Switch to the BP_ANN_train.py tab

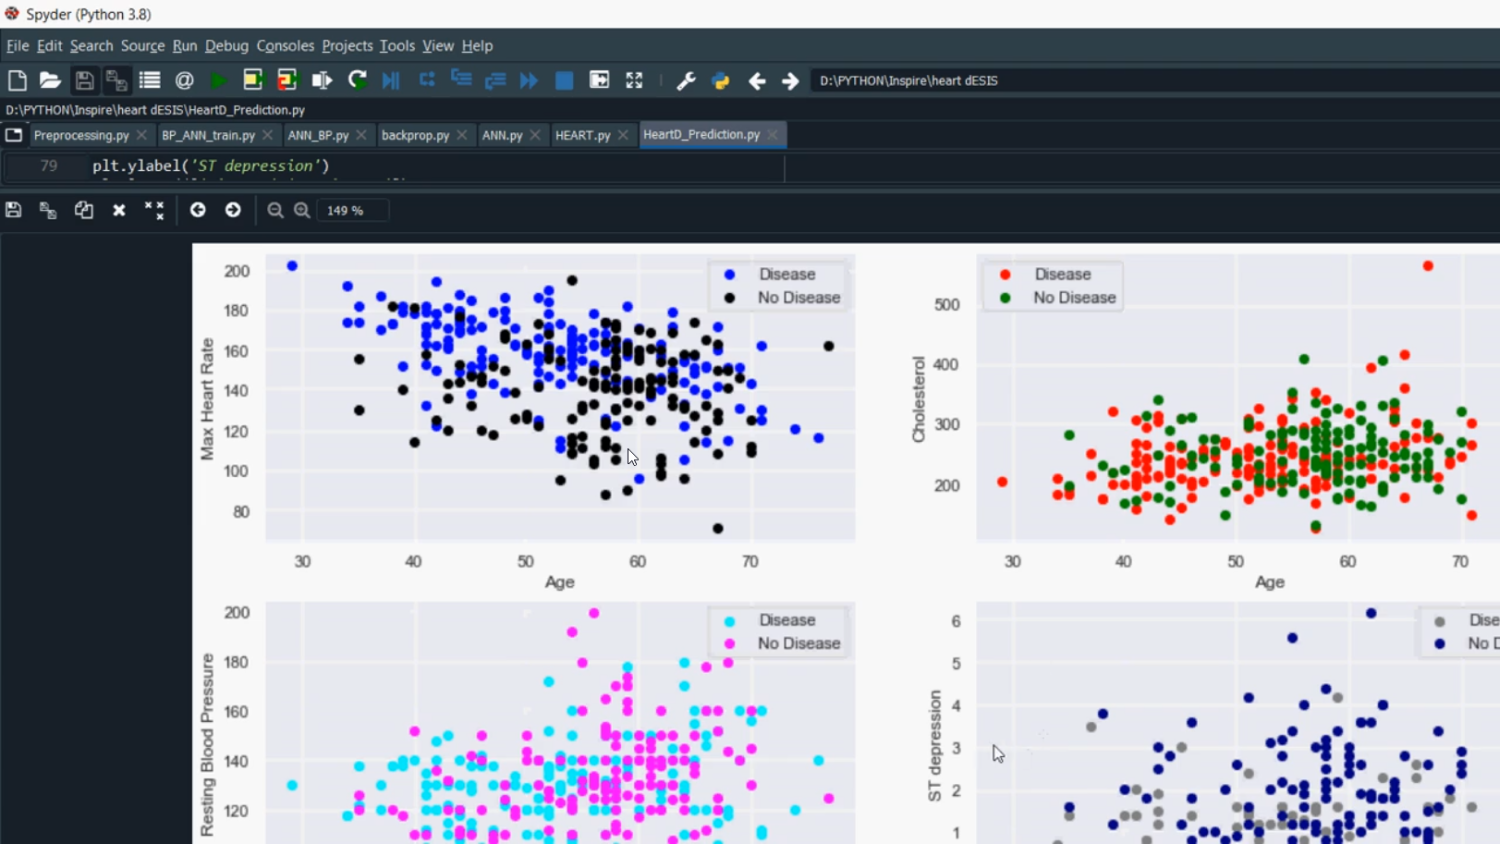pyautogui.click(x=208, y=135)
